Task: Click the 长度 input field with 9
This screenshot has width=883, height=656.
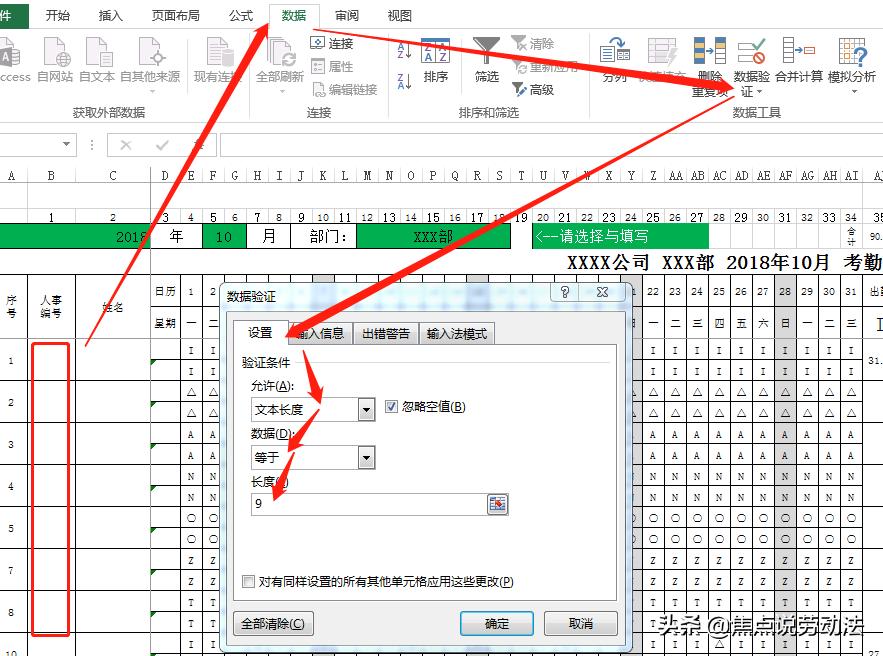Action: click(369, 504)
